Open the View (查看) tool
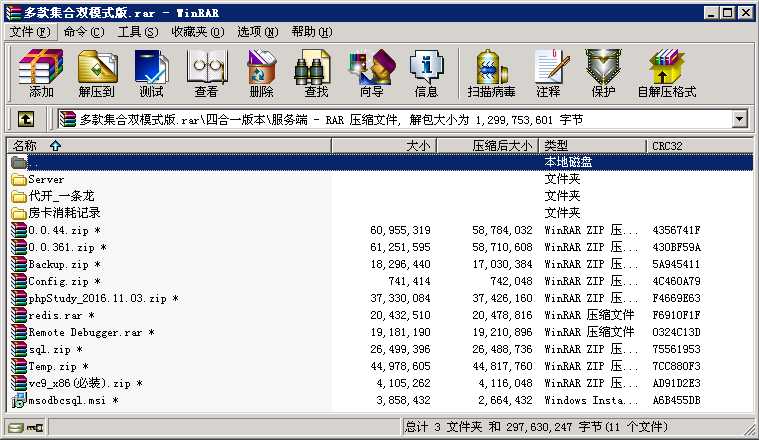The image size is (759, 440). pyautogui.click(x=207, y=73)
